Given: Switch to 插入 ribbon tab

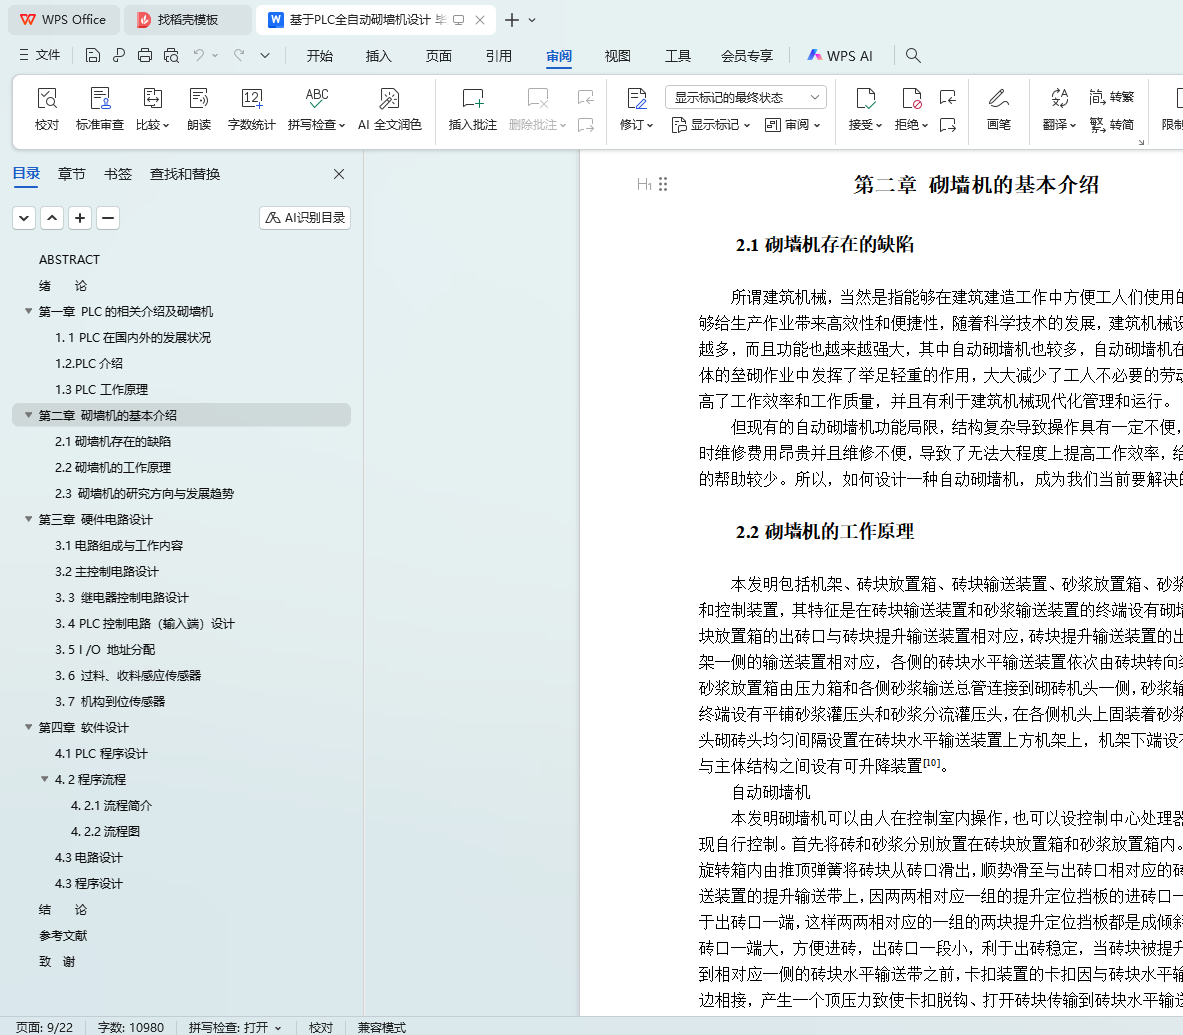Looking at the screenshot, I should tap(379, 56).
